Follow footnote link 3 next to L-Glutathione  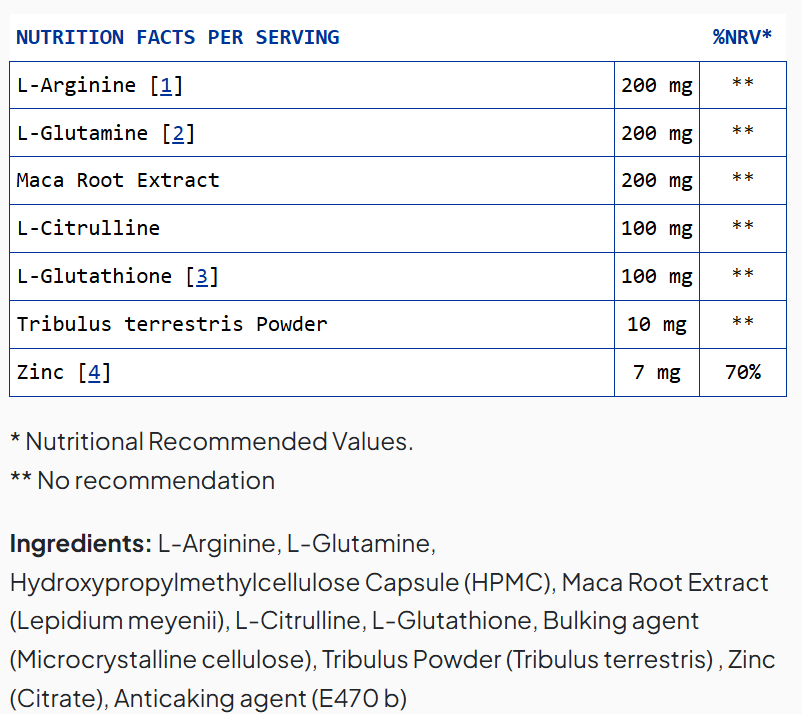coord(201,277)
